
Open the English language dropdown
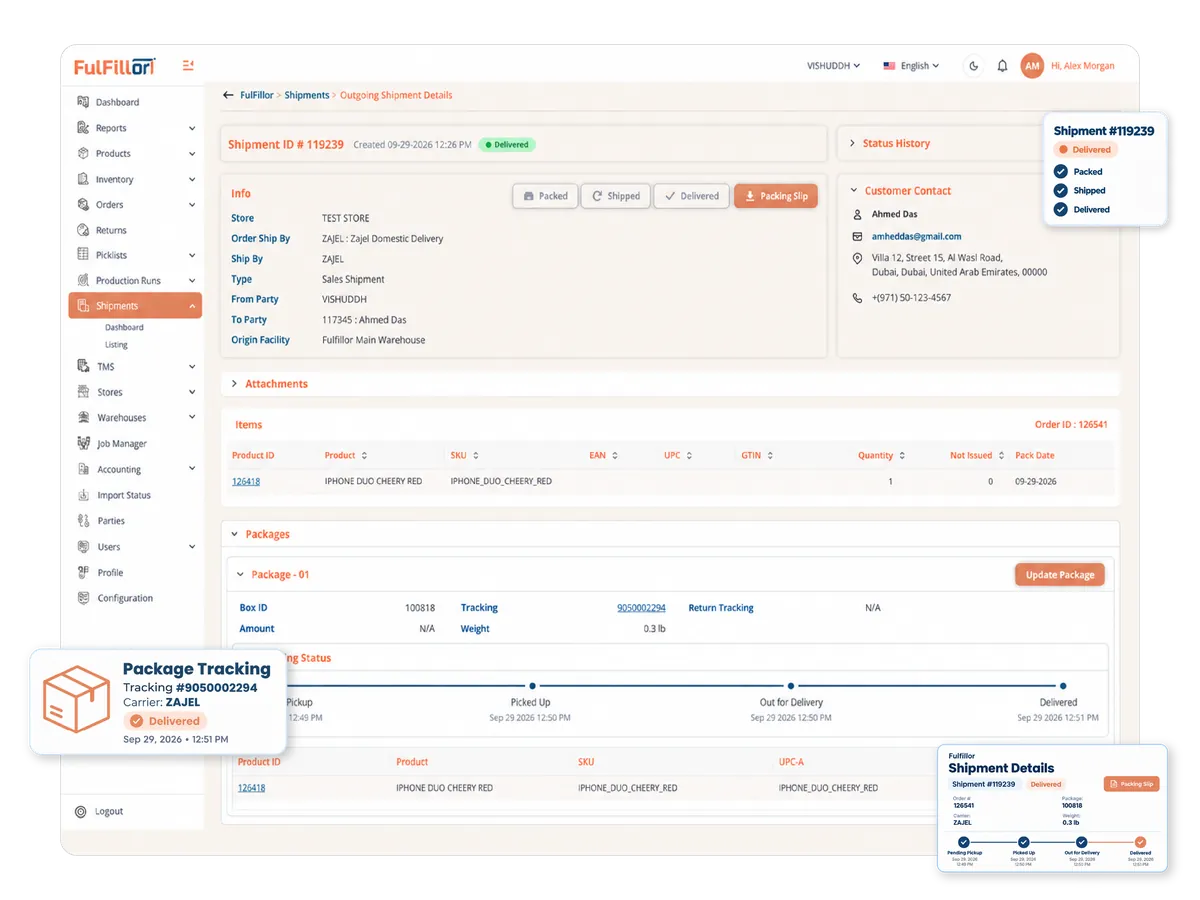click(911, 66)
